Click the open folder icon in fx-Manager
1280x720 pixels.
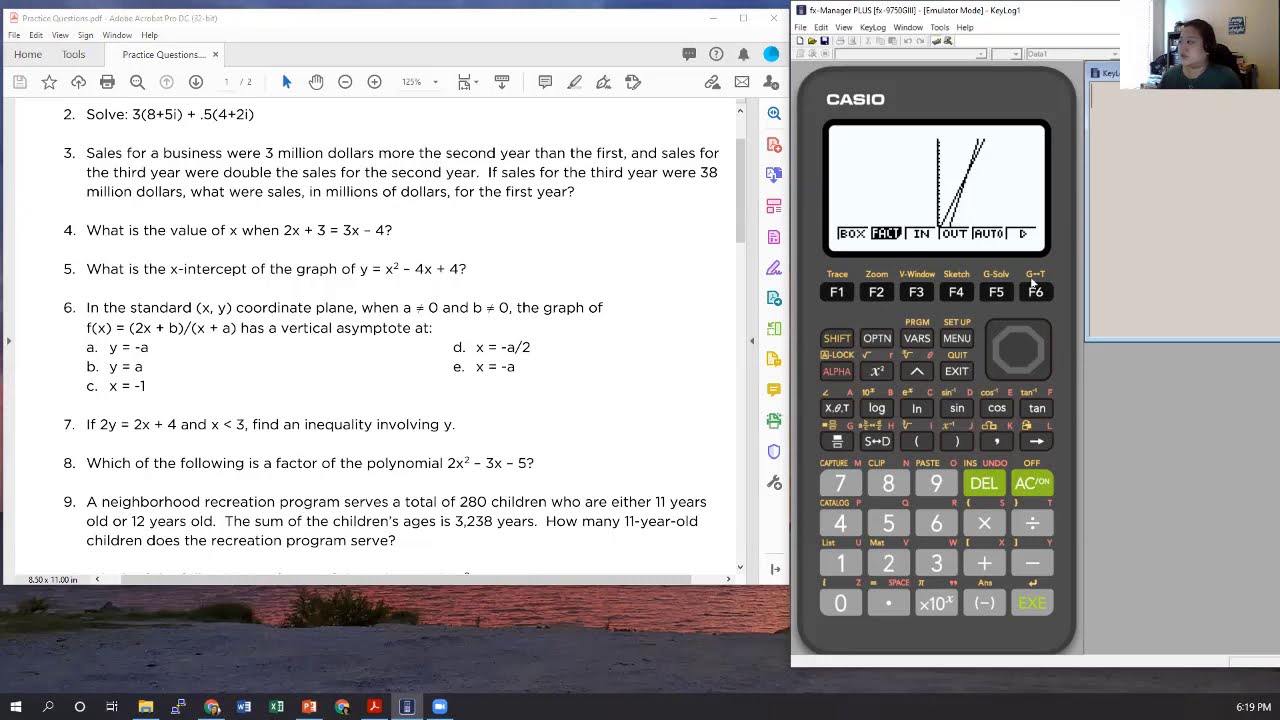point(812,41)
